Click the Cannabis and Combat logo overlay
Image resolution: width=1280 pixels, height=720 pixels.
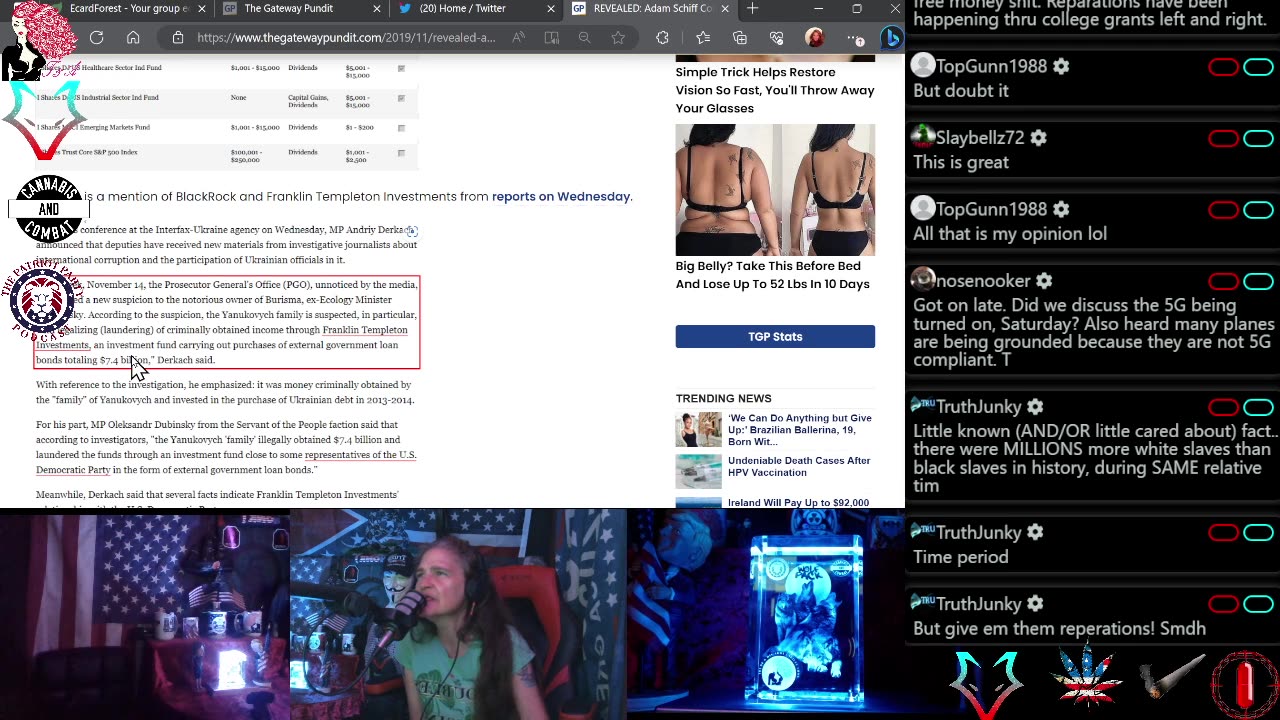tap(49, 210)
